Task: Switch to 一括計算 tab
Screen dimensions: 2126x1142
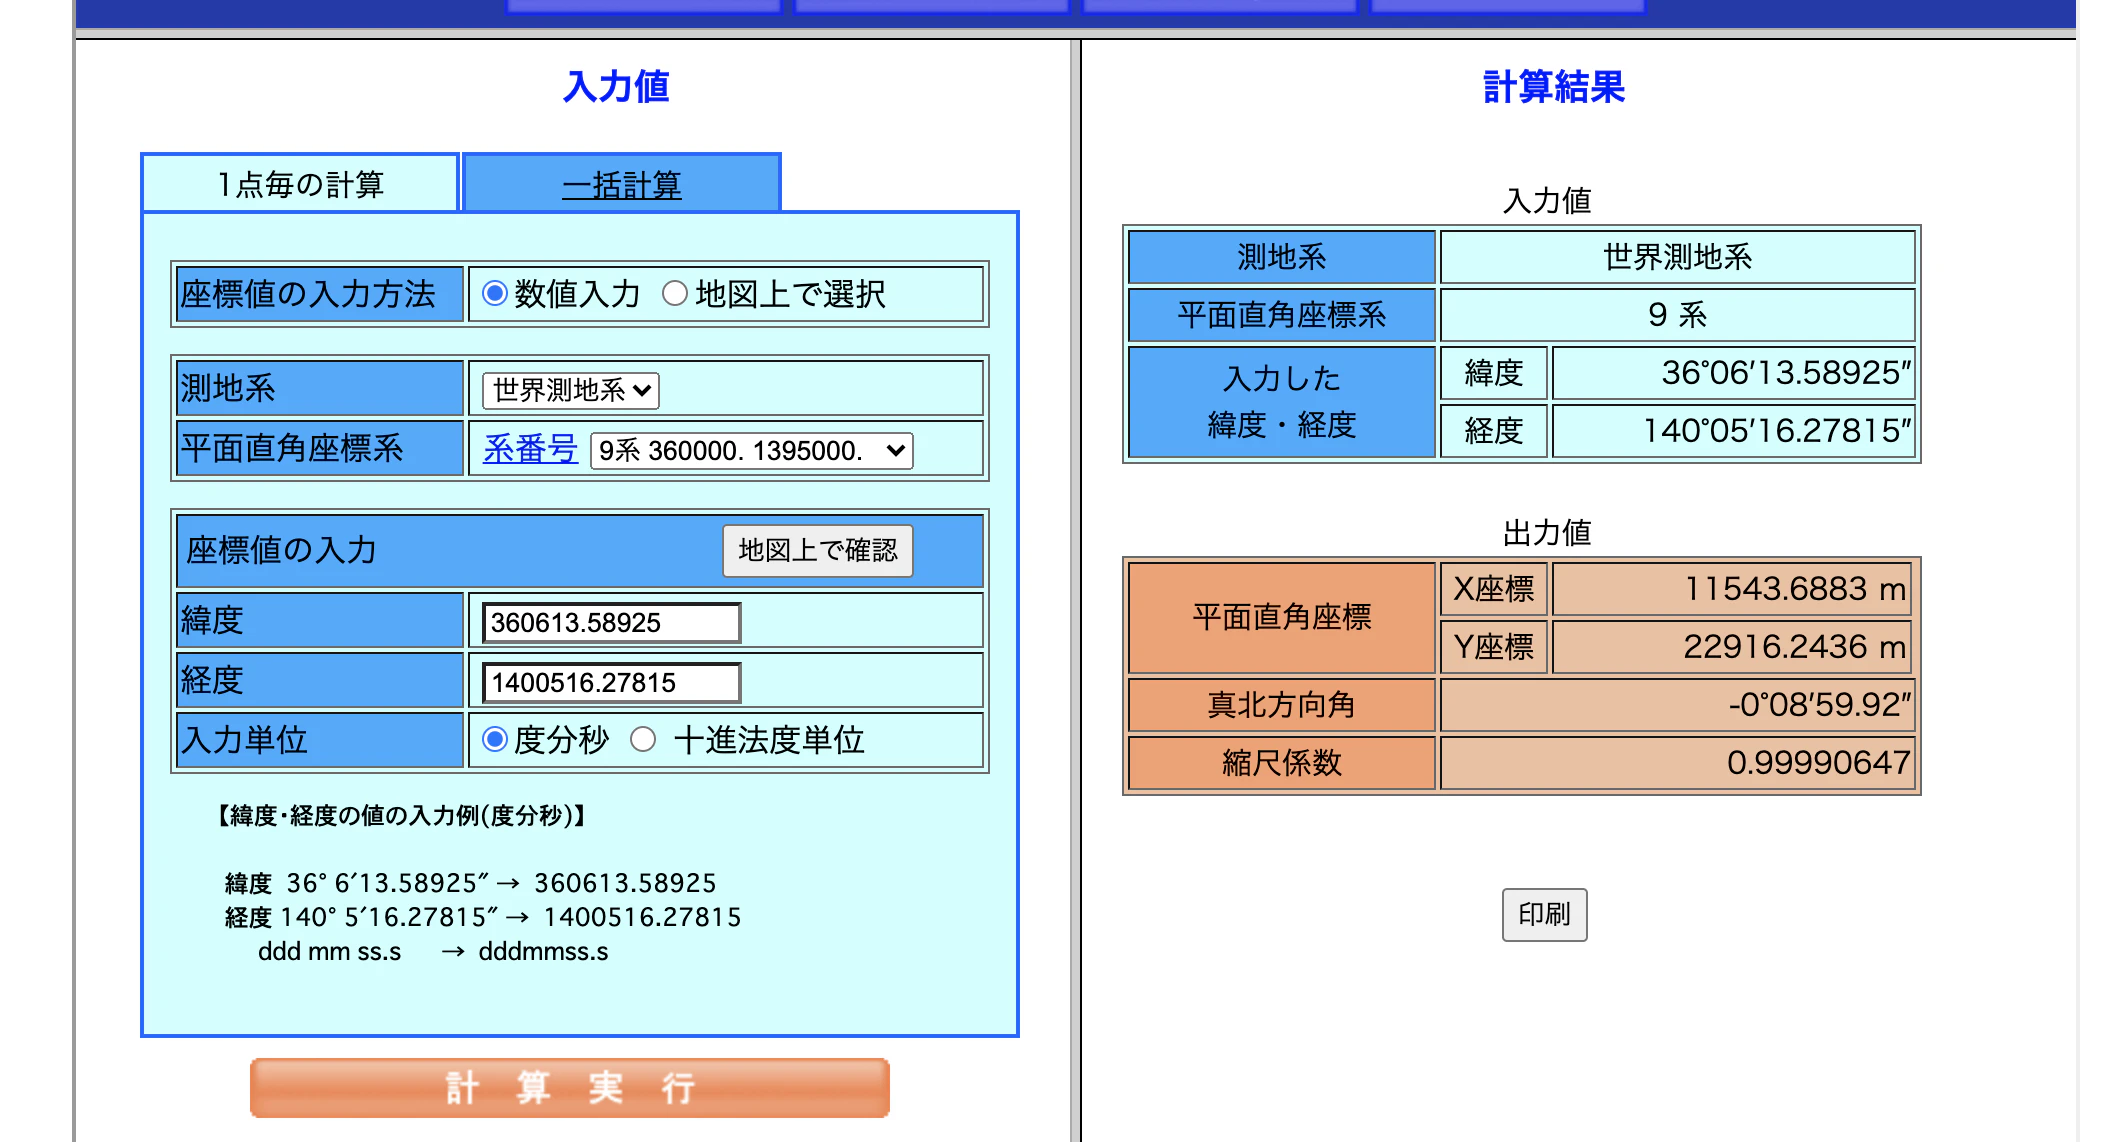Action: 621,185
